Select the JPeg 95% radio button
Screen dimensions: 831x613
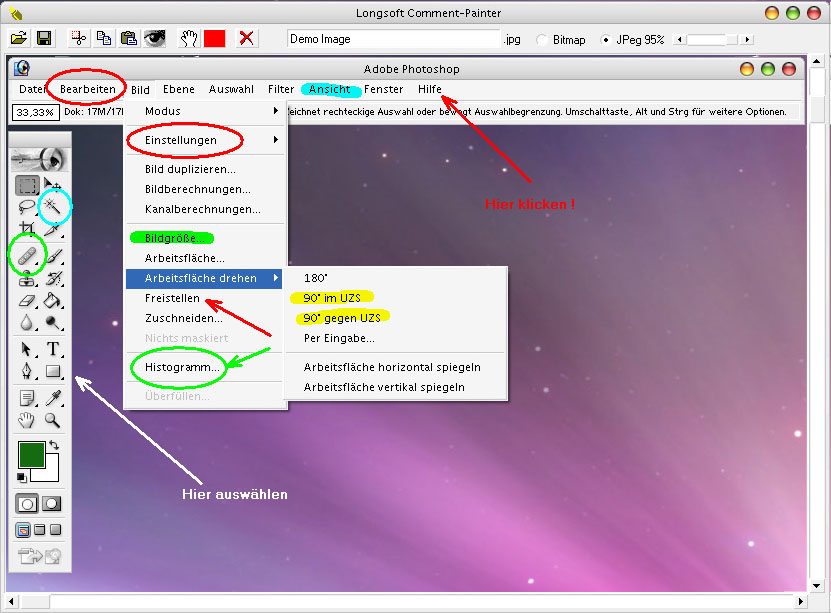(x=605, y=40)
